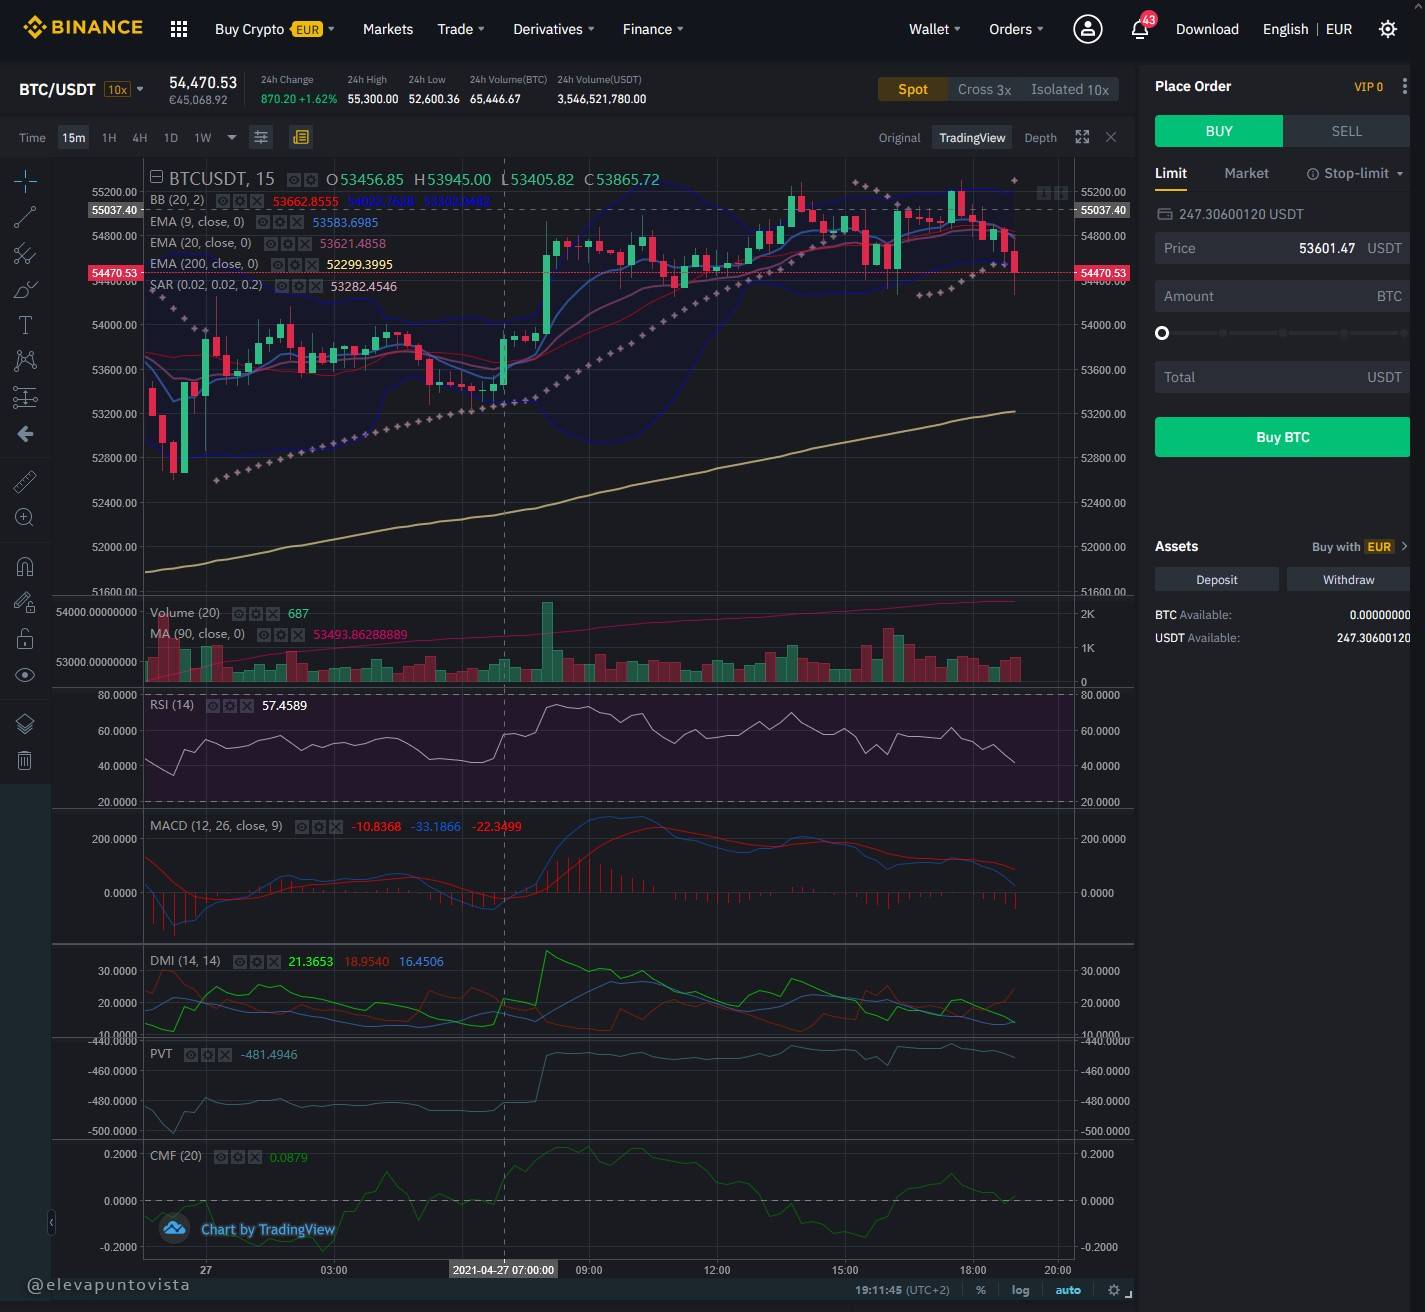This screenshot has width=1425, height=1312.
Task: Select the ruler measure tool
Action: click(x=25, y=482)
